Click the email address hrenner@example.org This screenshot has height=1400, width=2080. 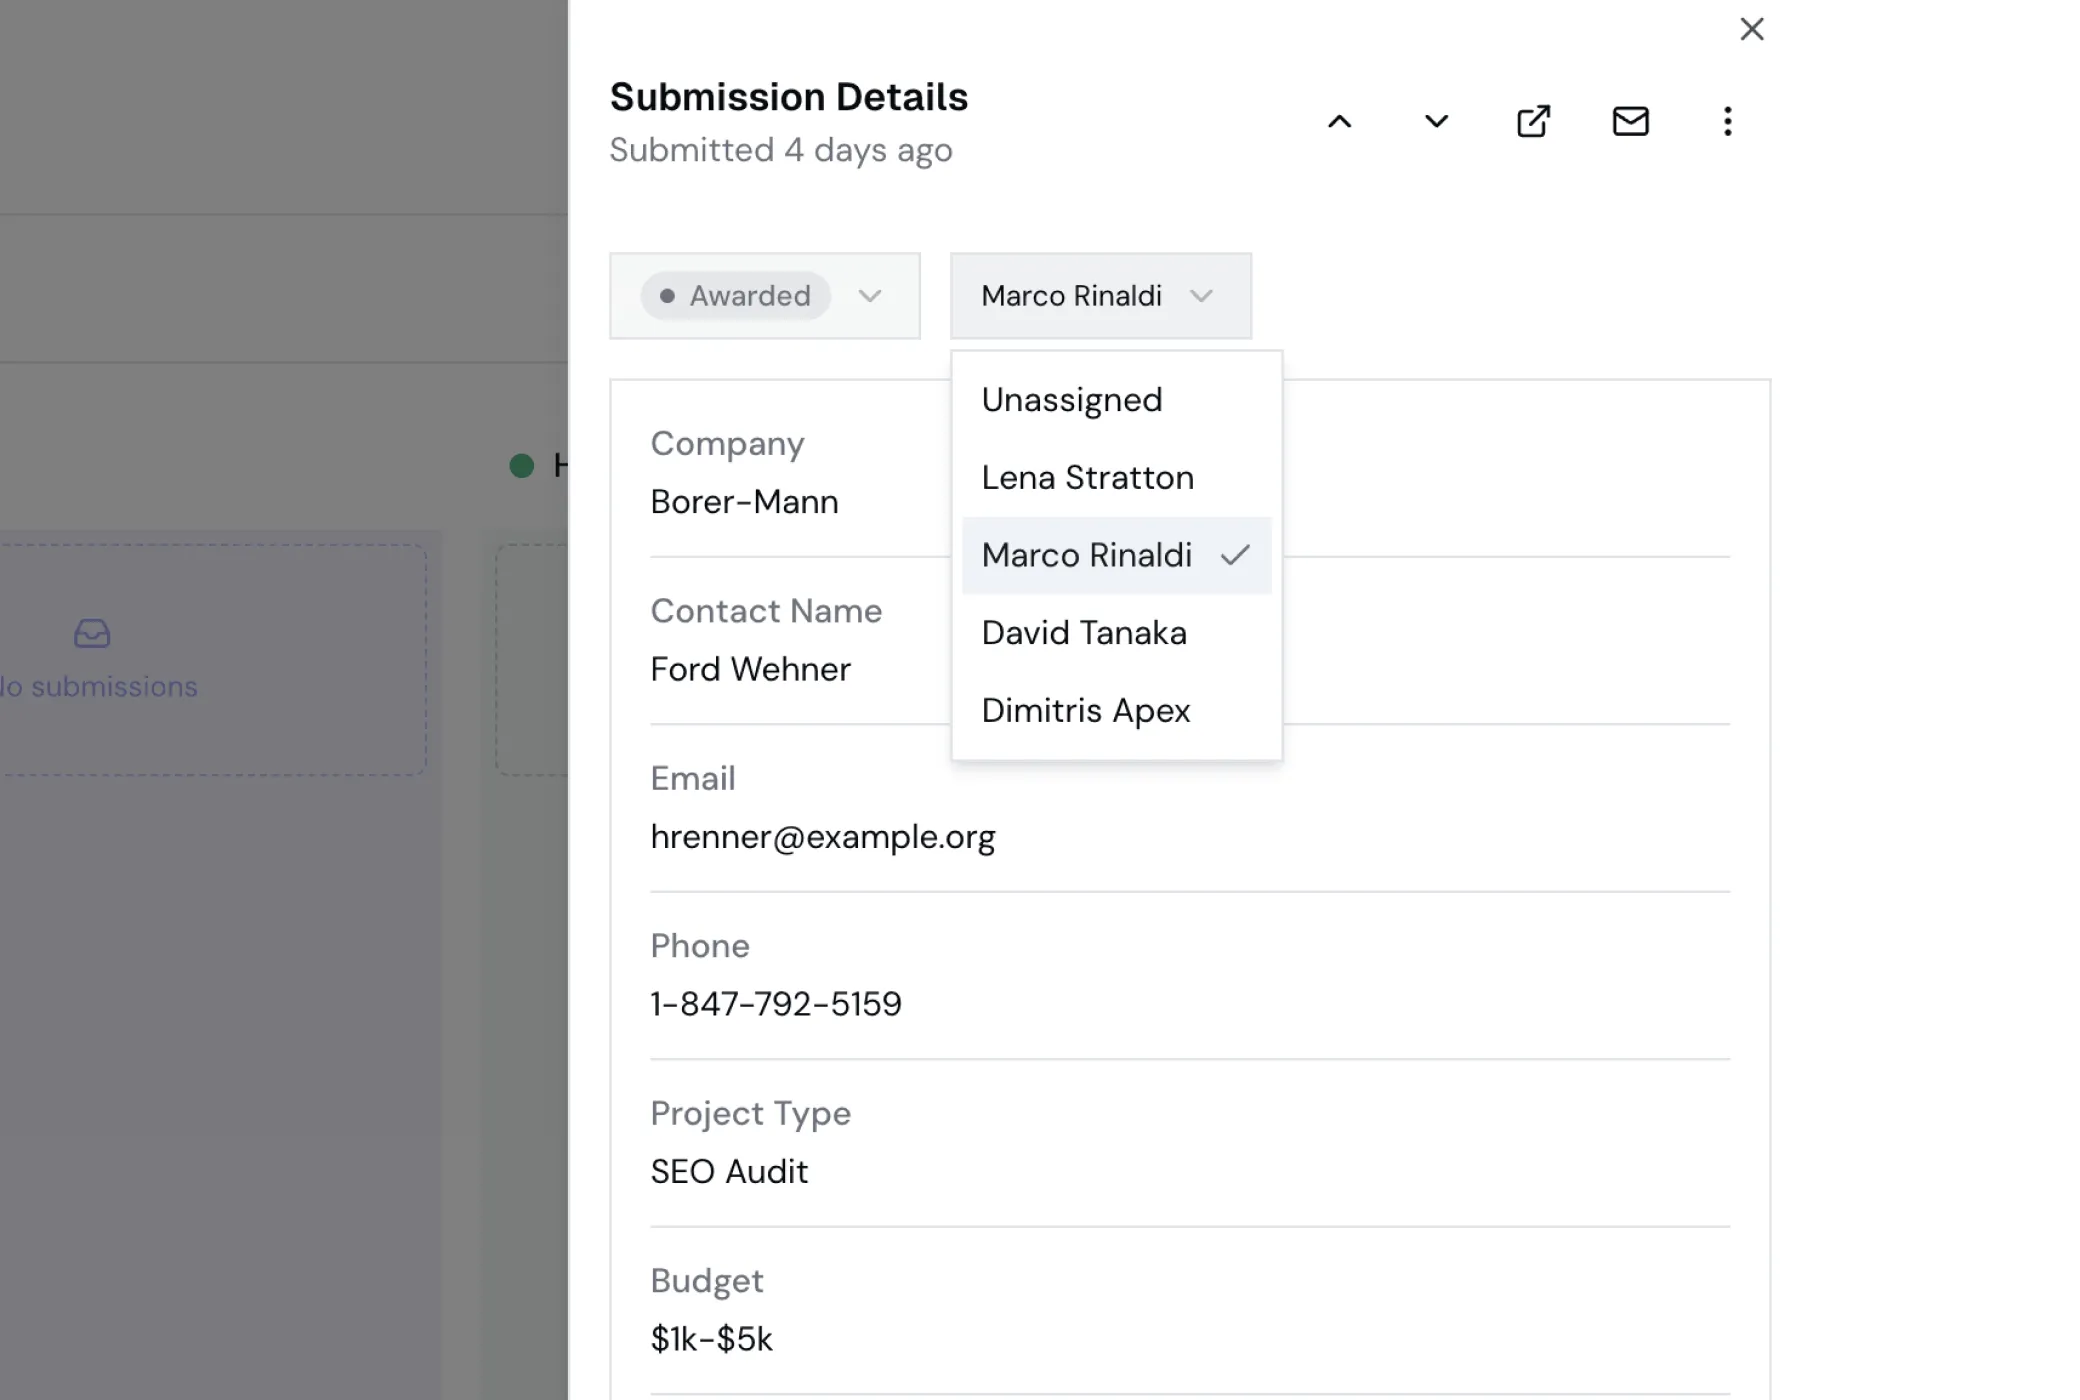point(823,837)
